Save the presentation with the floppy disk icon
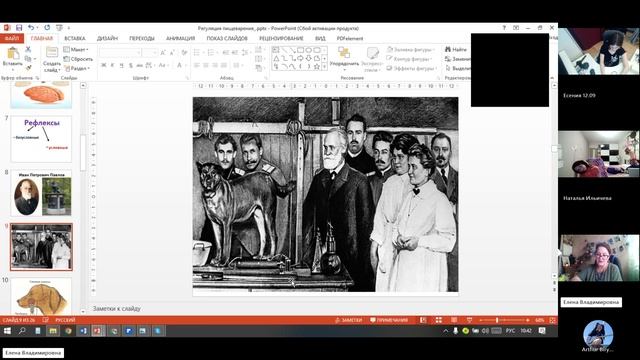640x360 pixels. pyautogui.click(x=19, y=28)
